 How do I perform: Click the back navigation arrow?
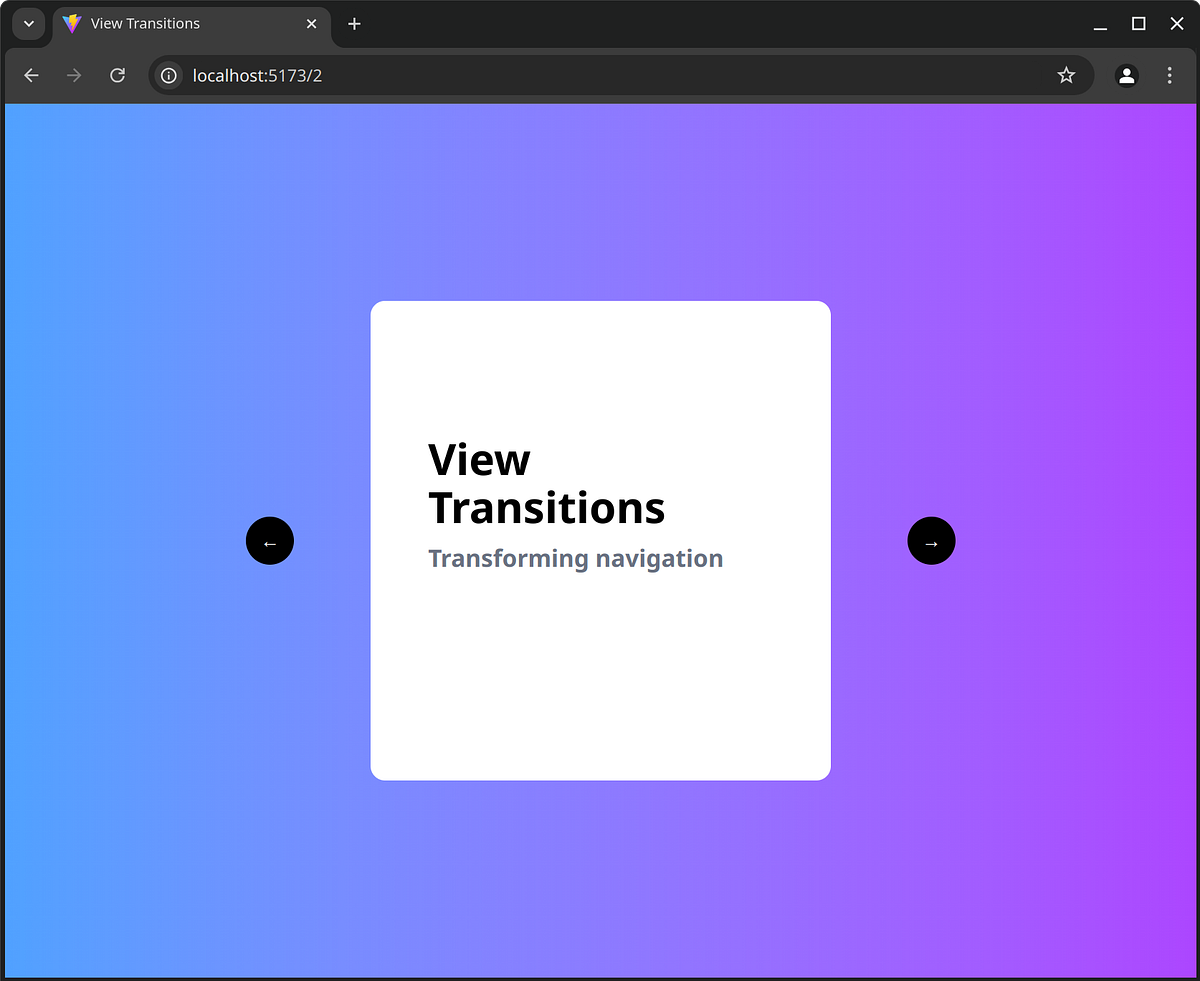[31, 75]
